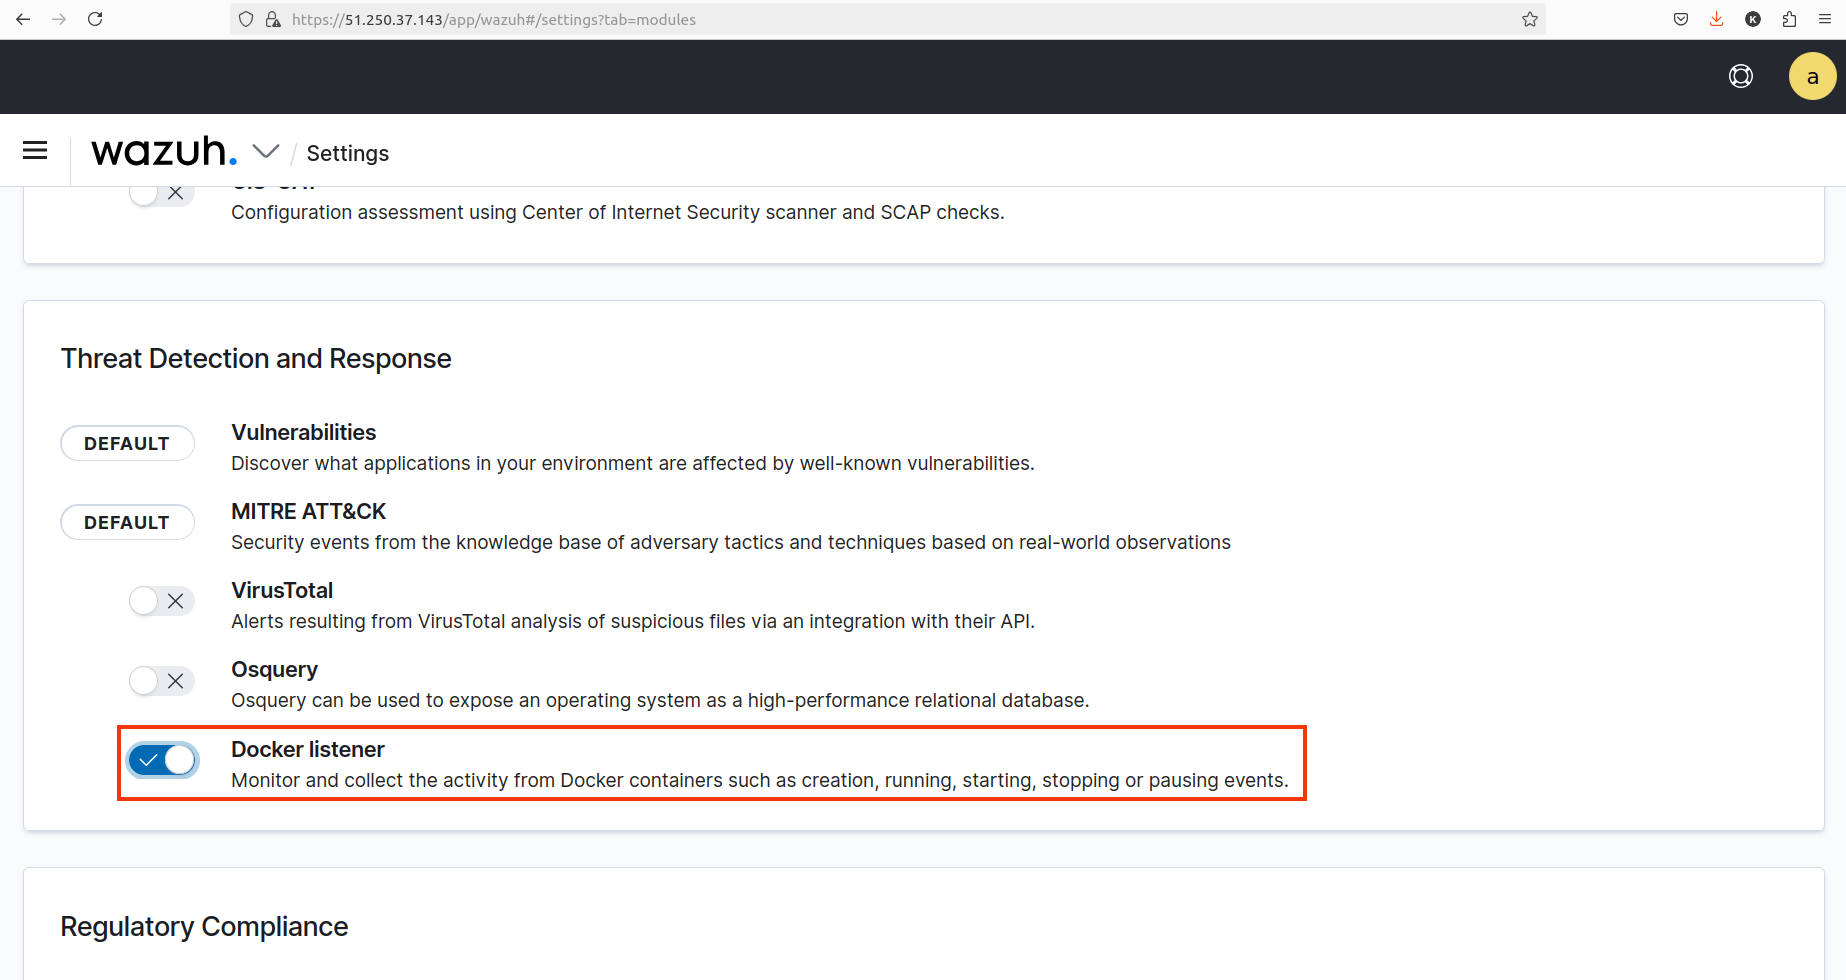Click the VirusTotal module title
The image size is (1846, 980).
pyautogui.click(x=282, y=590)
